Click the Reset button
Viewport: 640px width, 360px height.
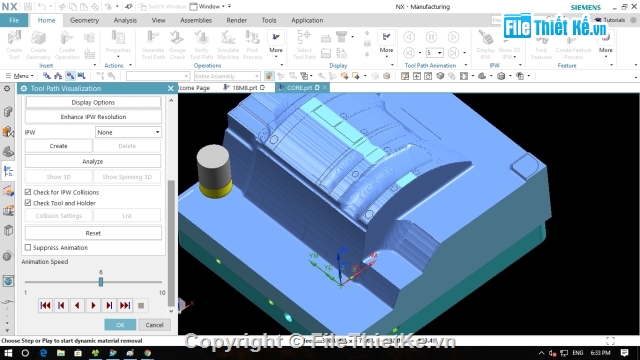(x=93, y=233)
